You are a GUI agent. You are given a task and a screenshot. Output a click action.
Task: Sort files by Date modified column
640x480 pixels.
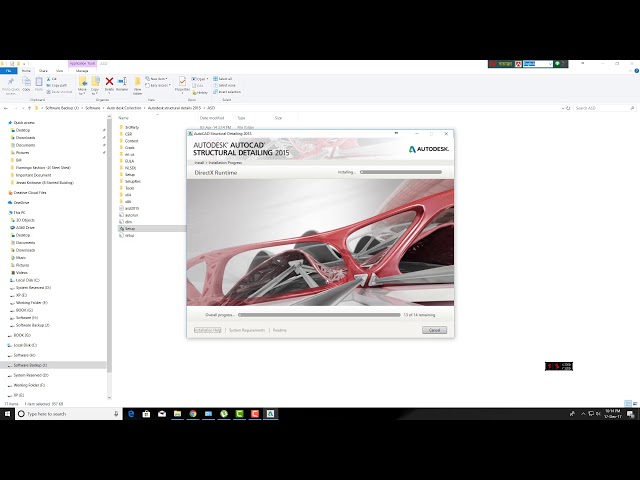212,118
